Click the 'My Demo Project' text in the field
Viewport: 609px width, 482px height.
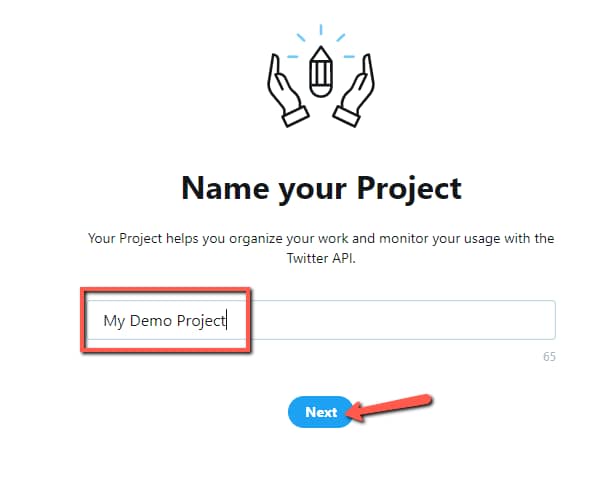coord(165,320)
